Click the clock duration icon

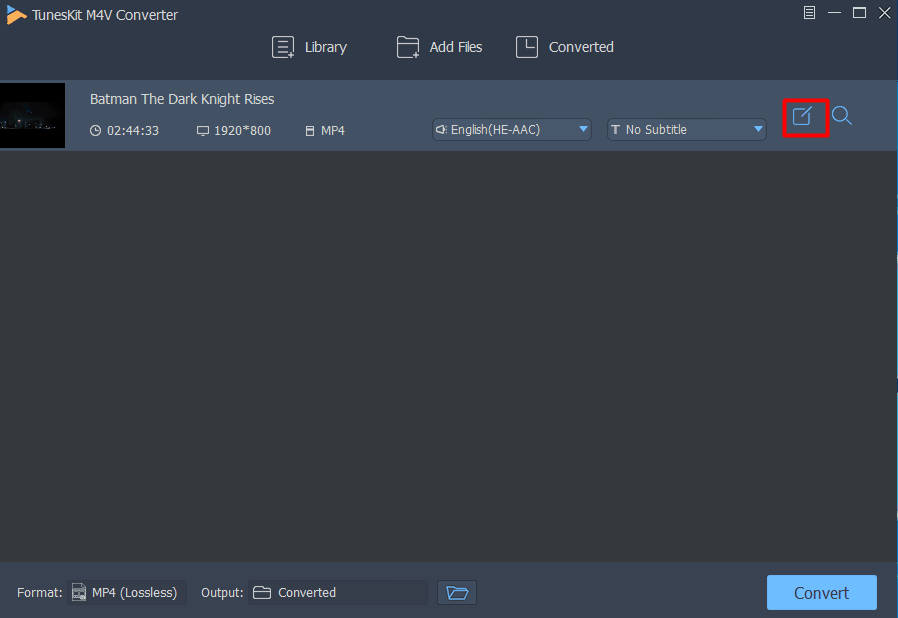(x=96, y=131)
